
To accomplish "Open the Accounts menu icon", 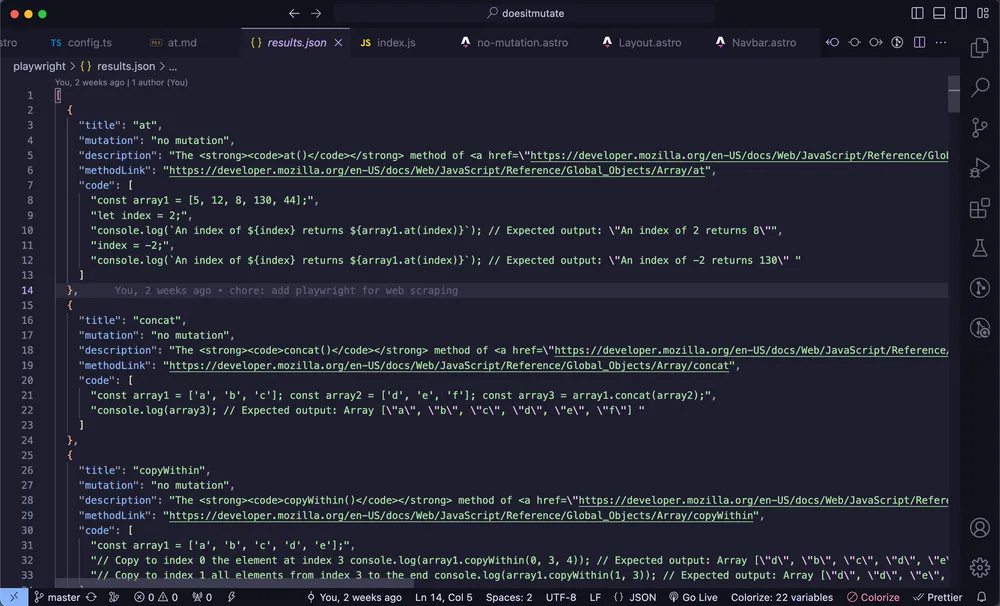I will [x=980, y=528].
